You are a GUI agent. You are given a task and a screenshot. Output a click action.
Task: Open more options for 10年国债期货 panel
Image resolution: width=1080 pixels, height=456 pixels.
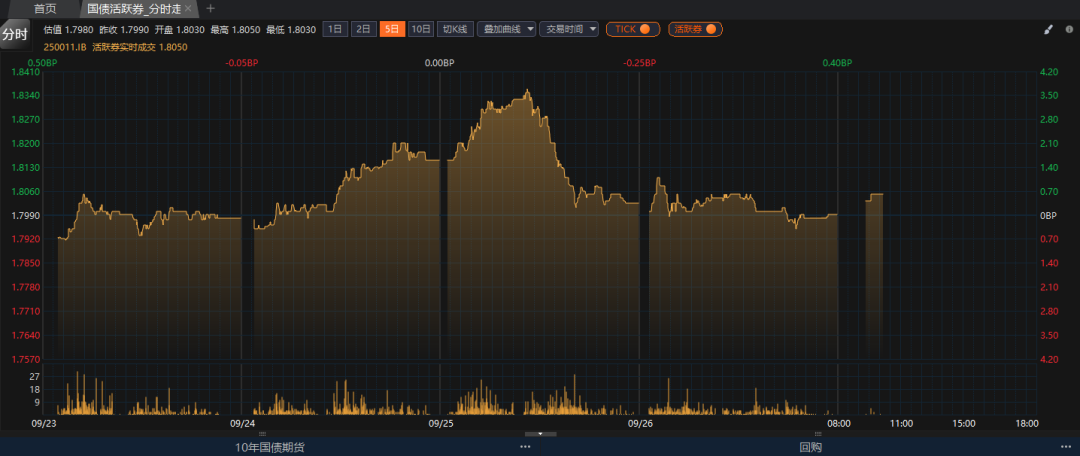pyautogui.click(x=524, y=447)
